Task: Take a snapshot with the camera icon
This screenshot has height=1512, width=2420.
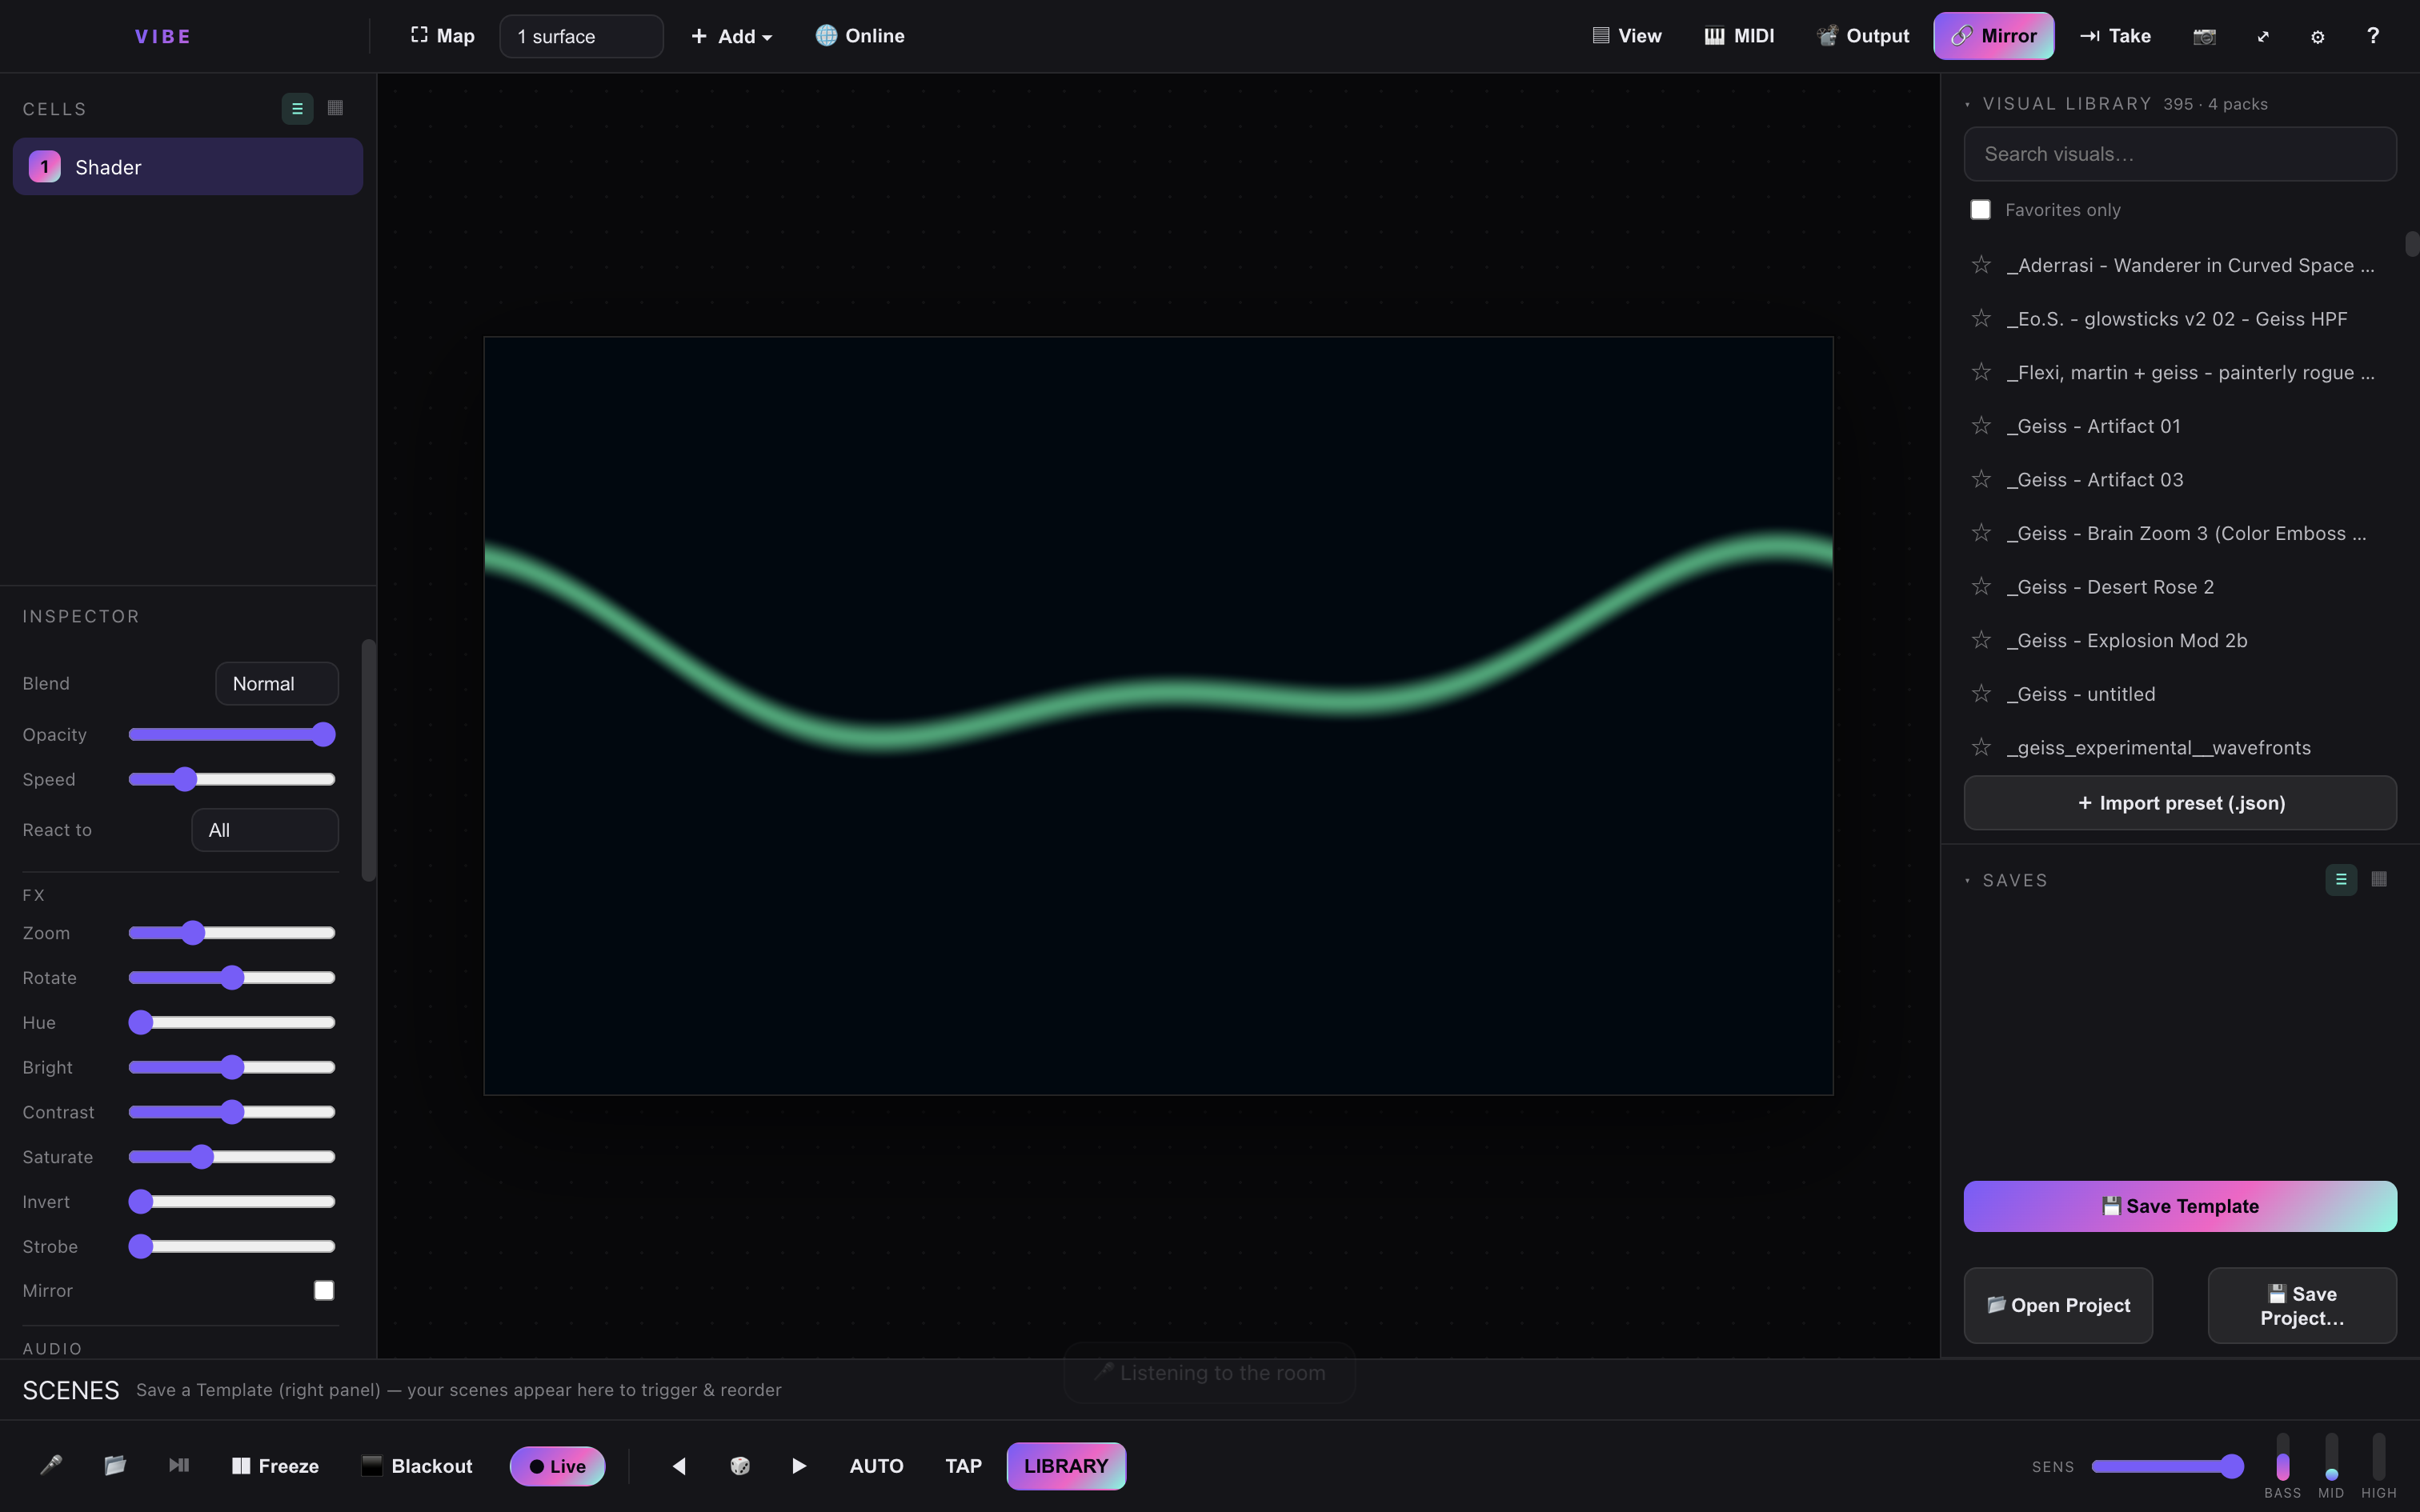Action: pos(2205,36)
